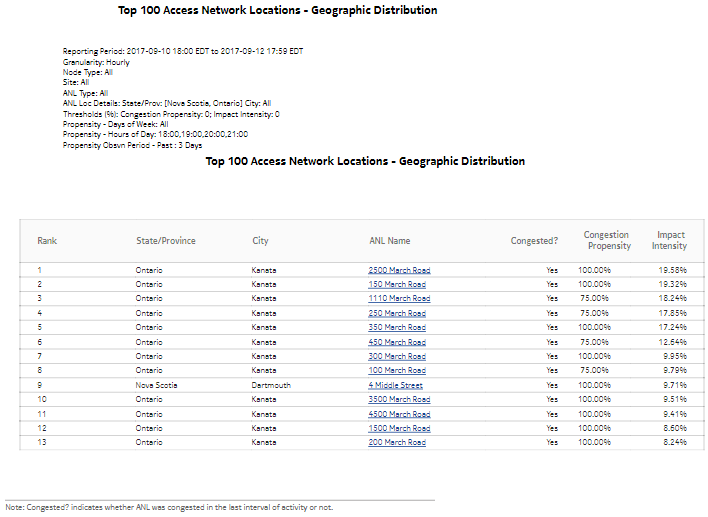Open the 3500 March Road link
The height and width of the screenshot is (517, 708).
click(x=399, y=399)
